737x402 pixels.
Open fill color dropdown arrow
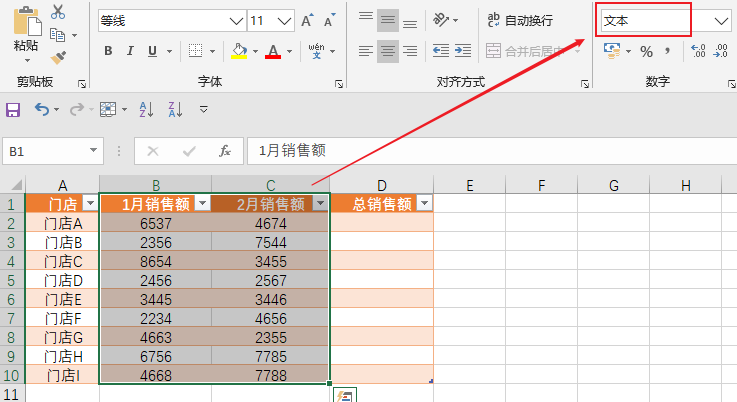[255, 51]
